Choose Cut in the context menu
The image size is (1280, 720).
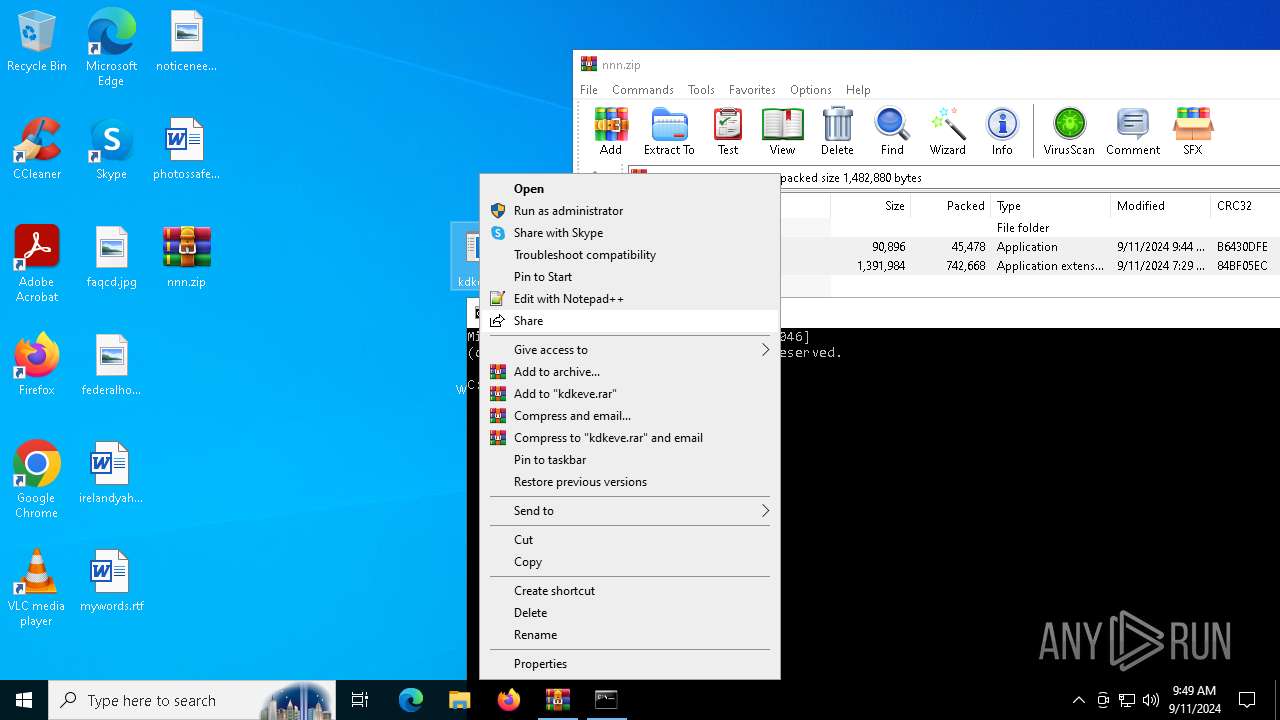coord(630,540)
